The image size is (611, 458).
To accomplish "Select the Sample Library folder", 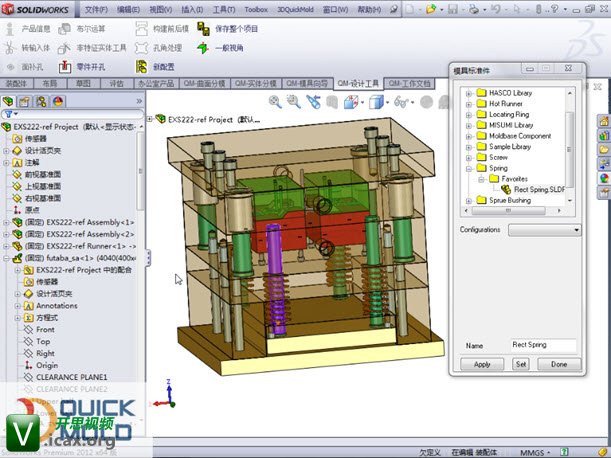I will [510, 147].
